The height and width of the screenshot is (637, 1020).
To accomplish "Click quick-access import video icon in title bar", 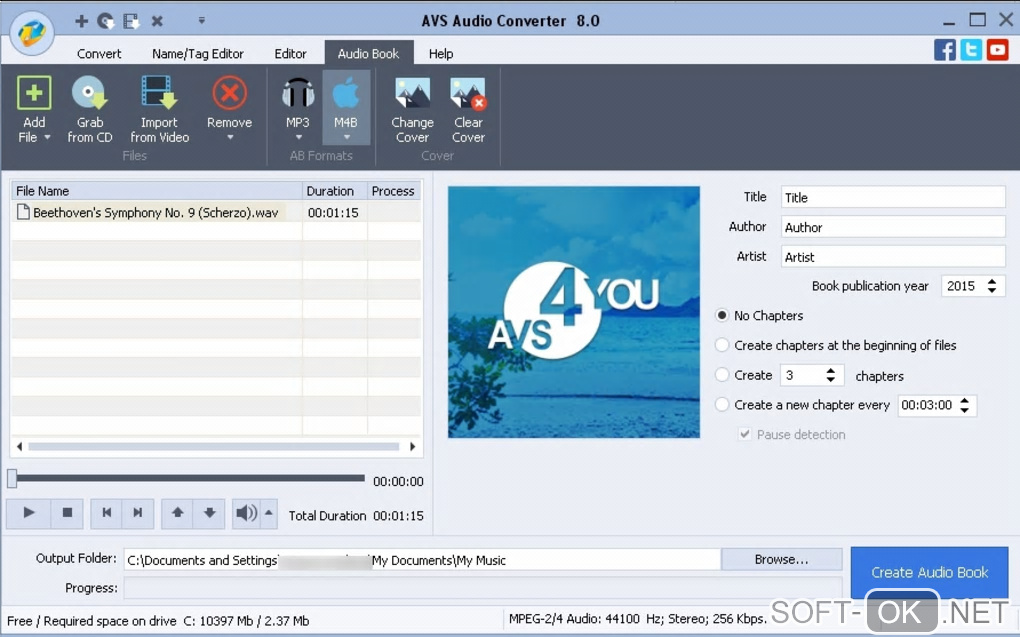I will (131, 21).
